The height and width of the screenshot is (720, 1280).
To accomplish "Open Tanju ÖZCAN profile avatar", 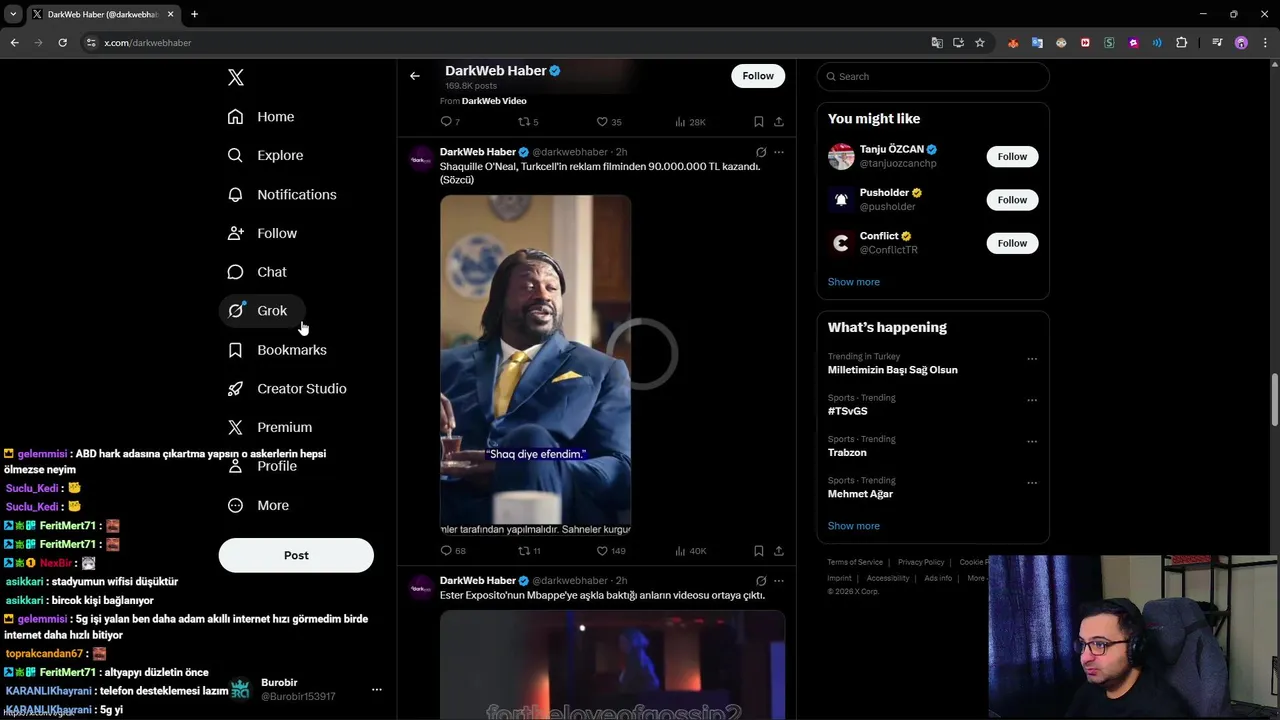I will [x=841, y=157].
